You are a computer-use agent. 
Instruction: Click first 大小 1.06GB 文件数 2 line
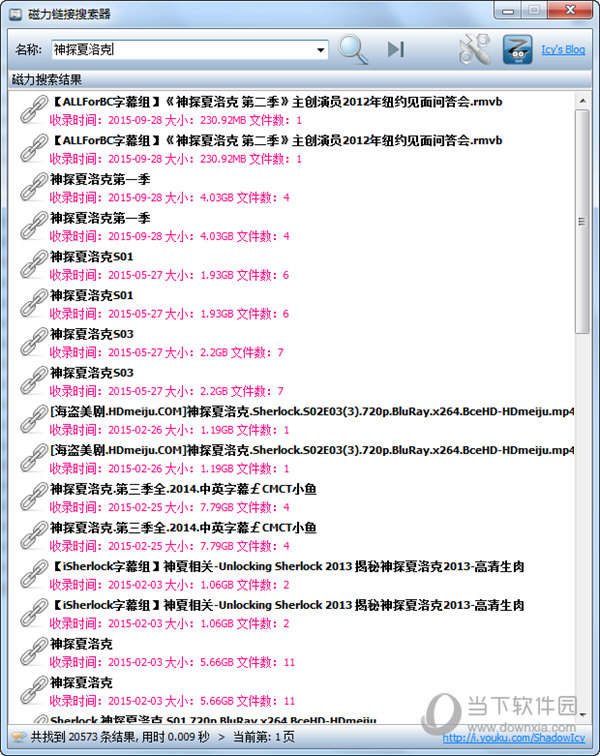coord(170,585)
